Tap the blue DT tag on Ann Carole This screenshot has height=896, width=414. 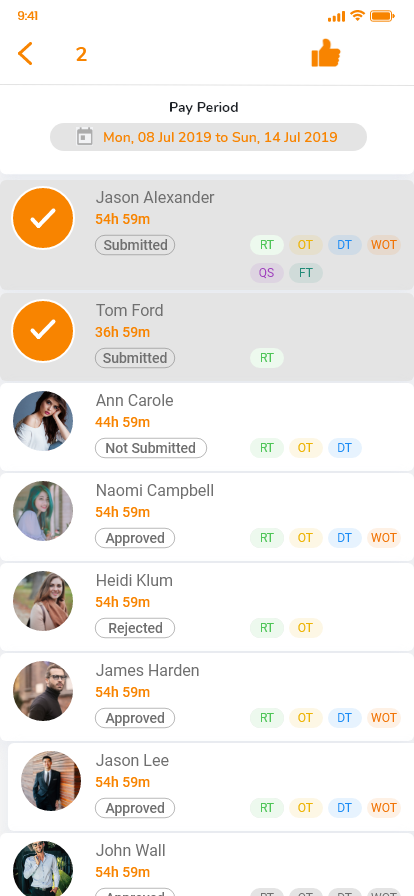[344, 448]
